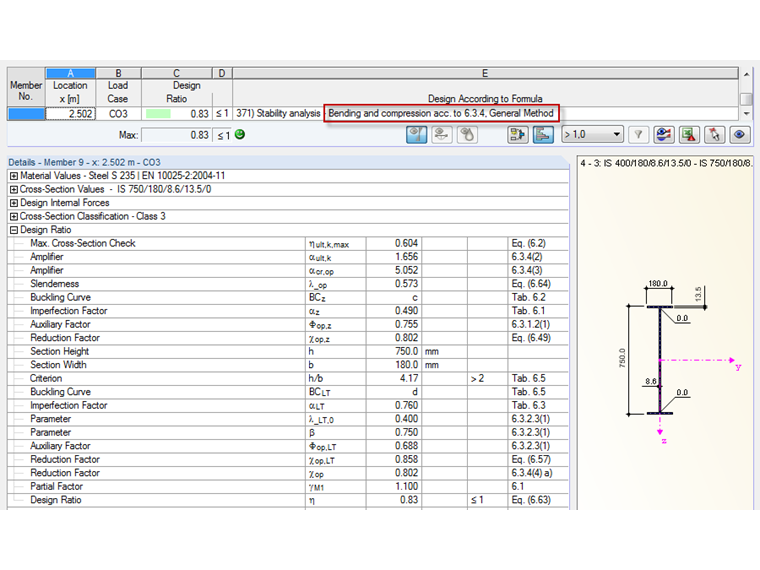The height and width of the screenshot is (570, 760).
Task: Click reference 6.3.4(4) a)
Action: tap(532, 473)
